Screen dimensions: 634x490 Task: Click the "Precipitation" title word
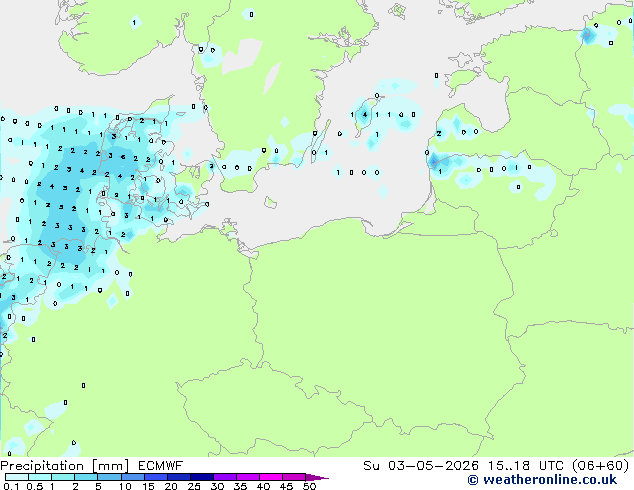click(x=42, y=466)
